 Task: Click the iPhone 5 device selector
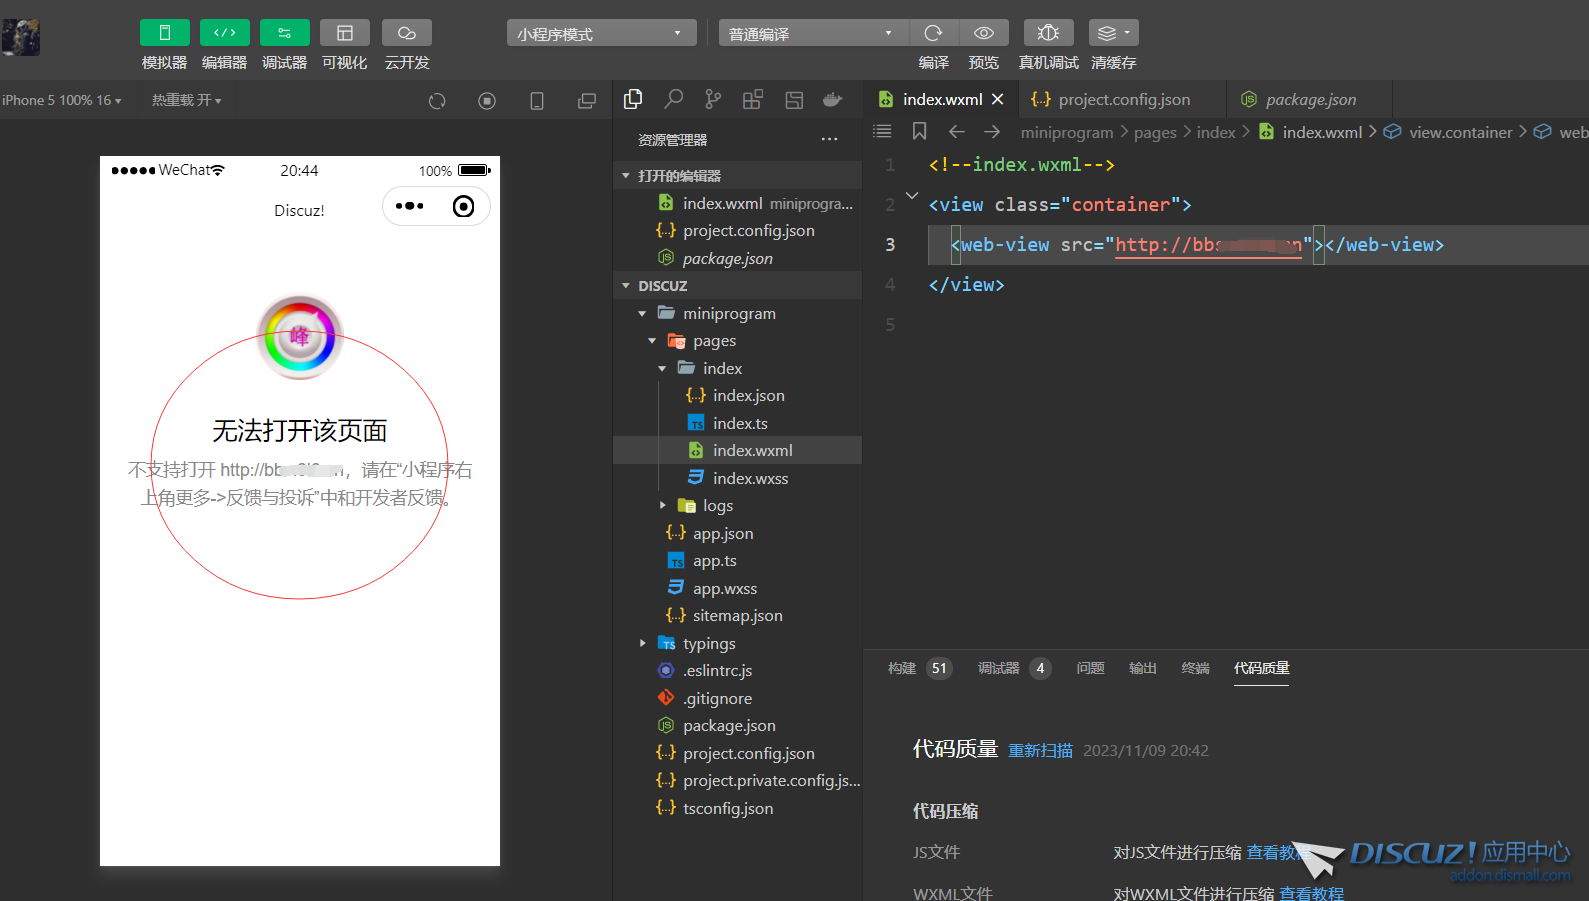(x=61, y=101)
